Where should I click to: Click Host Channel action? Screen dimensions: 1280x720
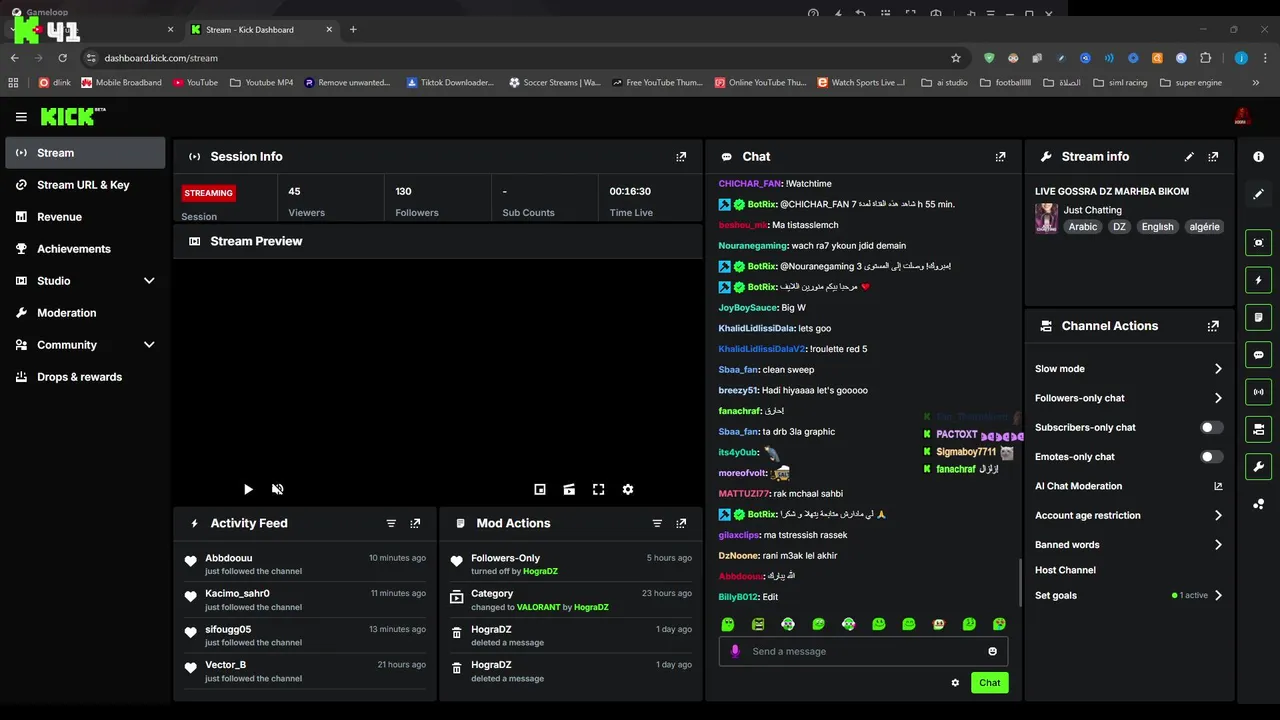(x=1065, y=570)
